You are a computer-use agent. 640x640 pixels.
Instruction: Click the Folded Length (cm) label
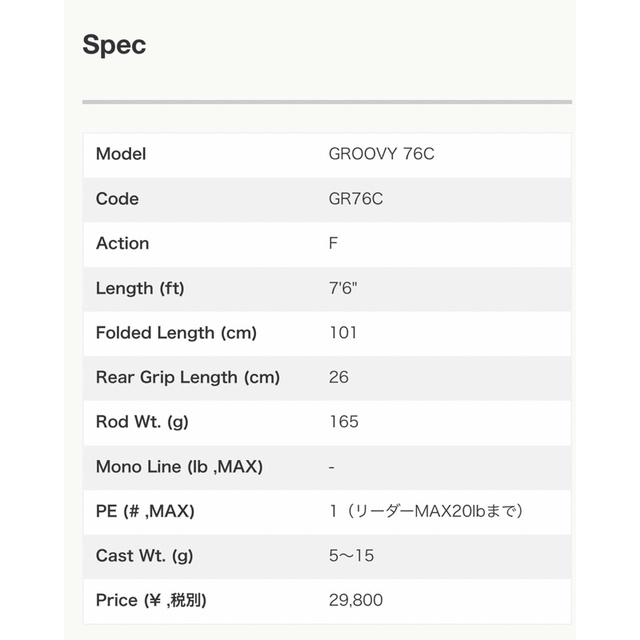pyautogui.click(x=176, y=333)
